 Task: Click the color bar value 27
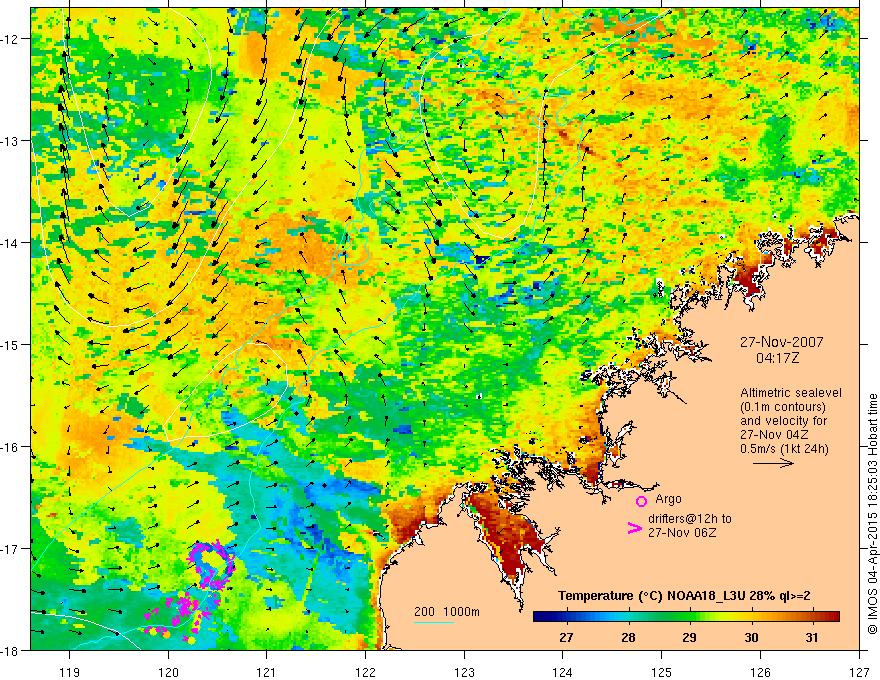coord(566,637)
